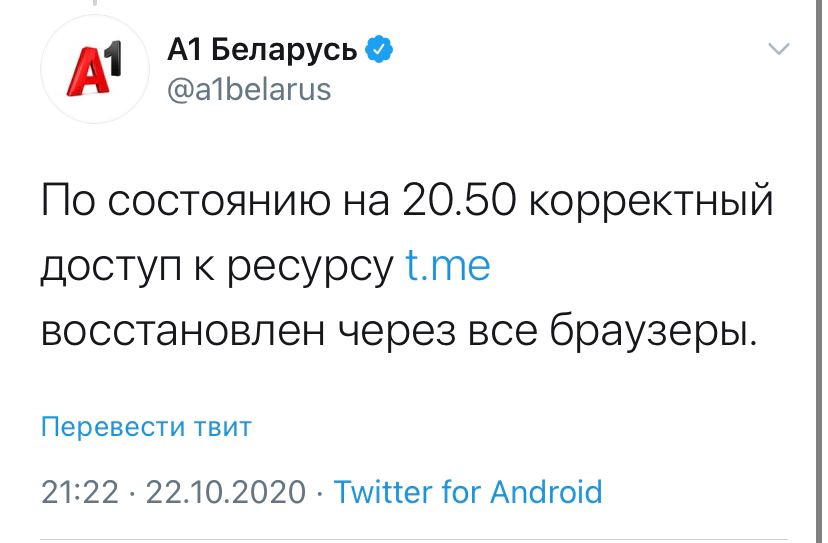Image resolution: width=828 pixels, height=543 pixels.
Task: Click the 21:22 tweet timestamp
Action: [80, 492]
